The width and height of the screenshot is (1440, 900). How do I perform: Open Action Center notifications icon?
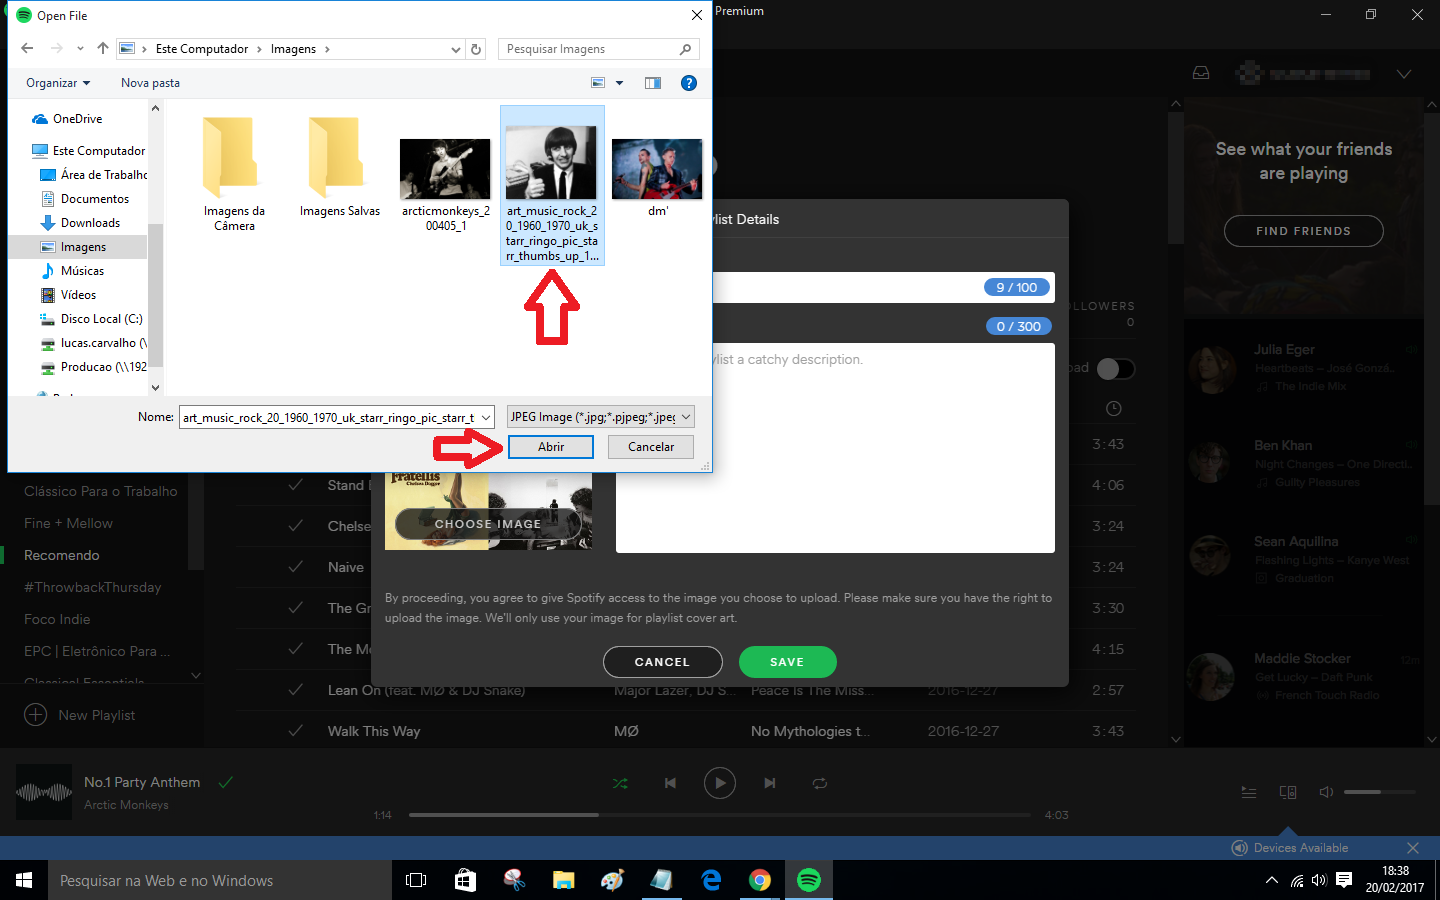pyautogui.click(x=1344, y=880)
